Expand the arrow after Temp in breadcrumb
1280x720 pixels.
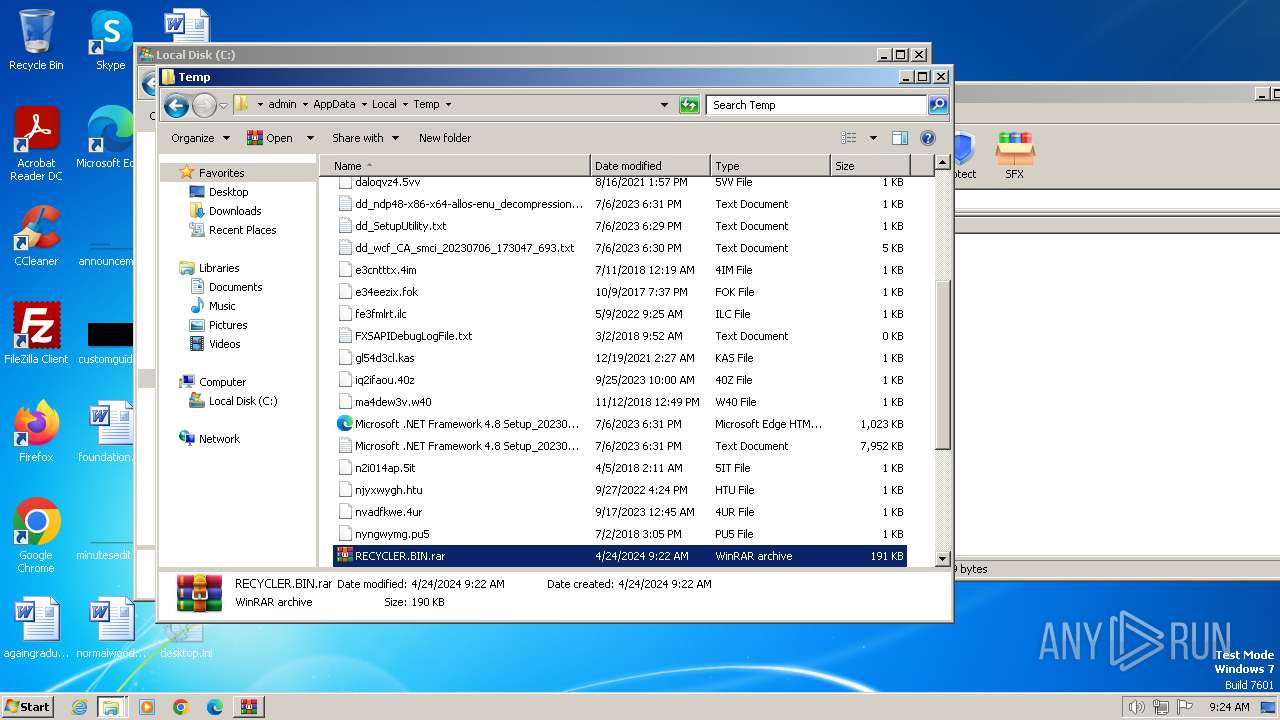pyautogui.click(x=448, y=104)
